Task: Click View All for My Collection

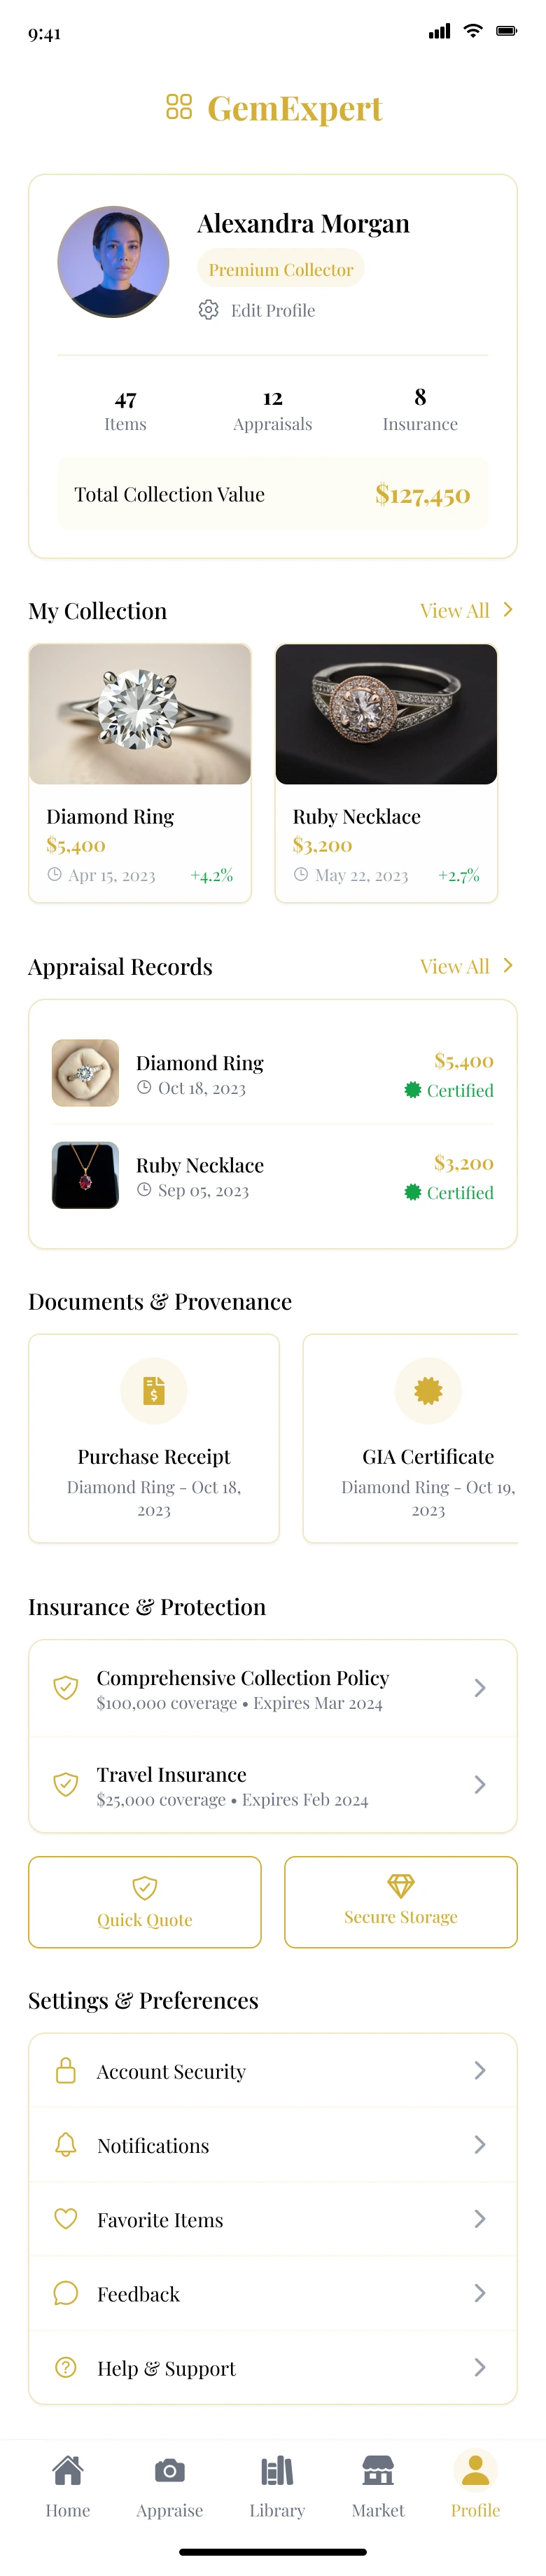Action: (x=466, y=610)
